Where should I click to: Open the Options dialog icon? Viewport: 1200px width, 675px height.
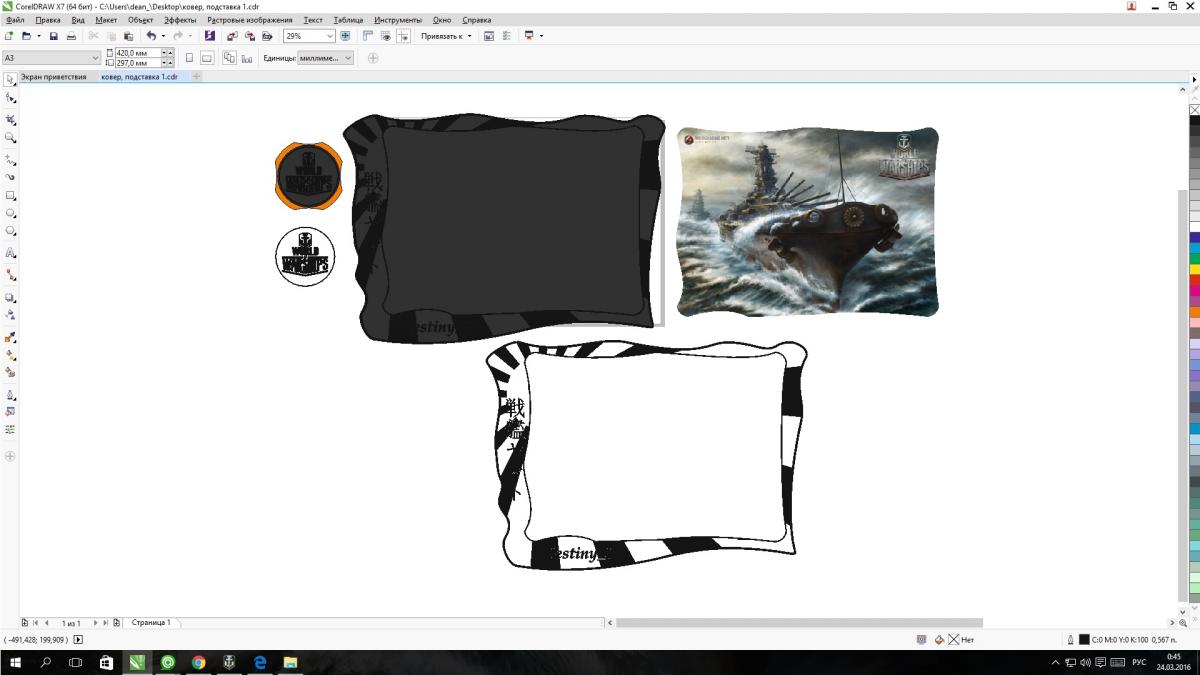(489, 36)
